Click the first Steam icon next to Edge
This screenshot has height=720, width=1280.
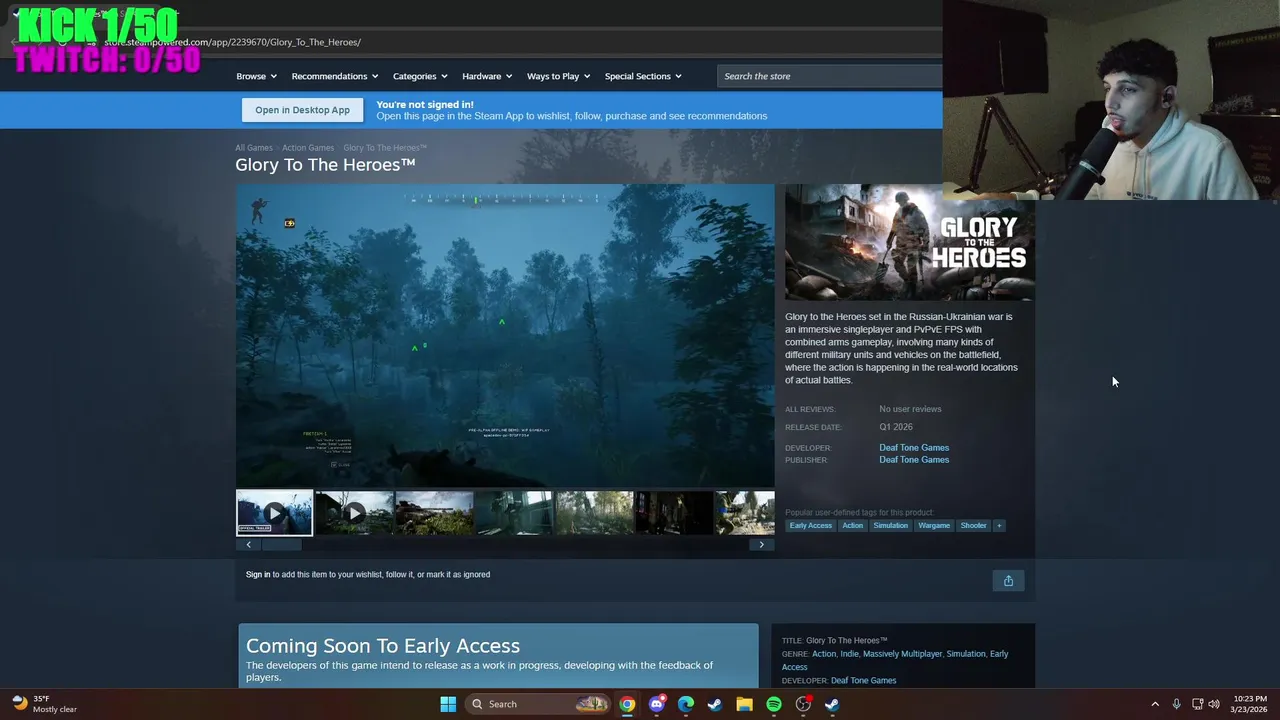(715, 704)
